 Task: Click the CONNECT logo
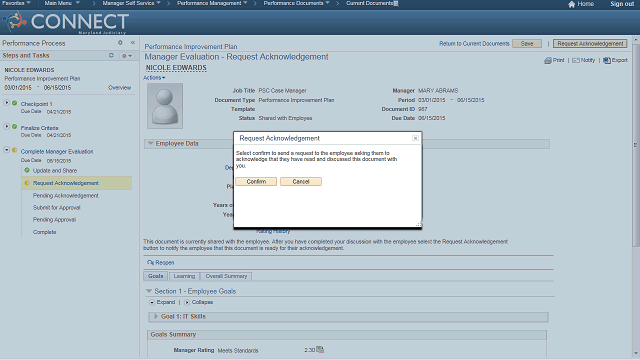pyautogui.click(x=66, y=22)
